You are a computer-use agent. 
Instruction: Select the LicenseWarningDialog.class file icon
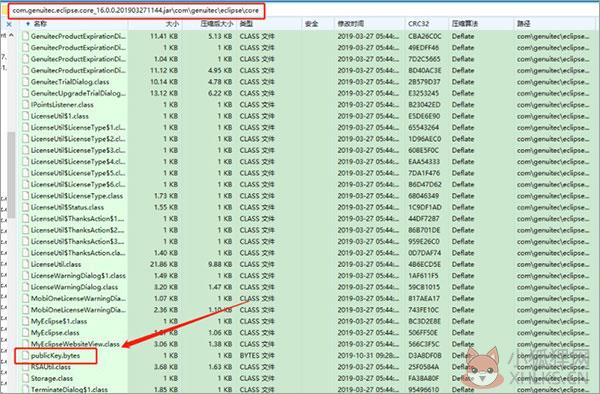coord(26,287)
